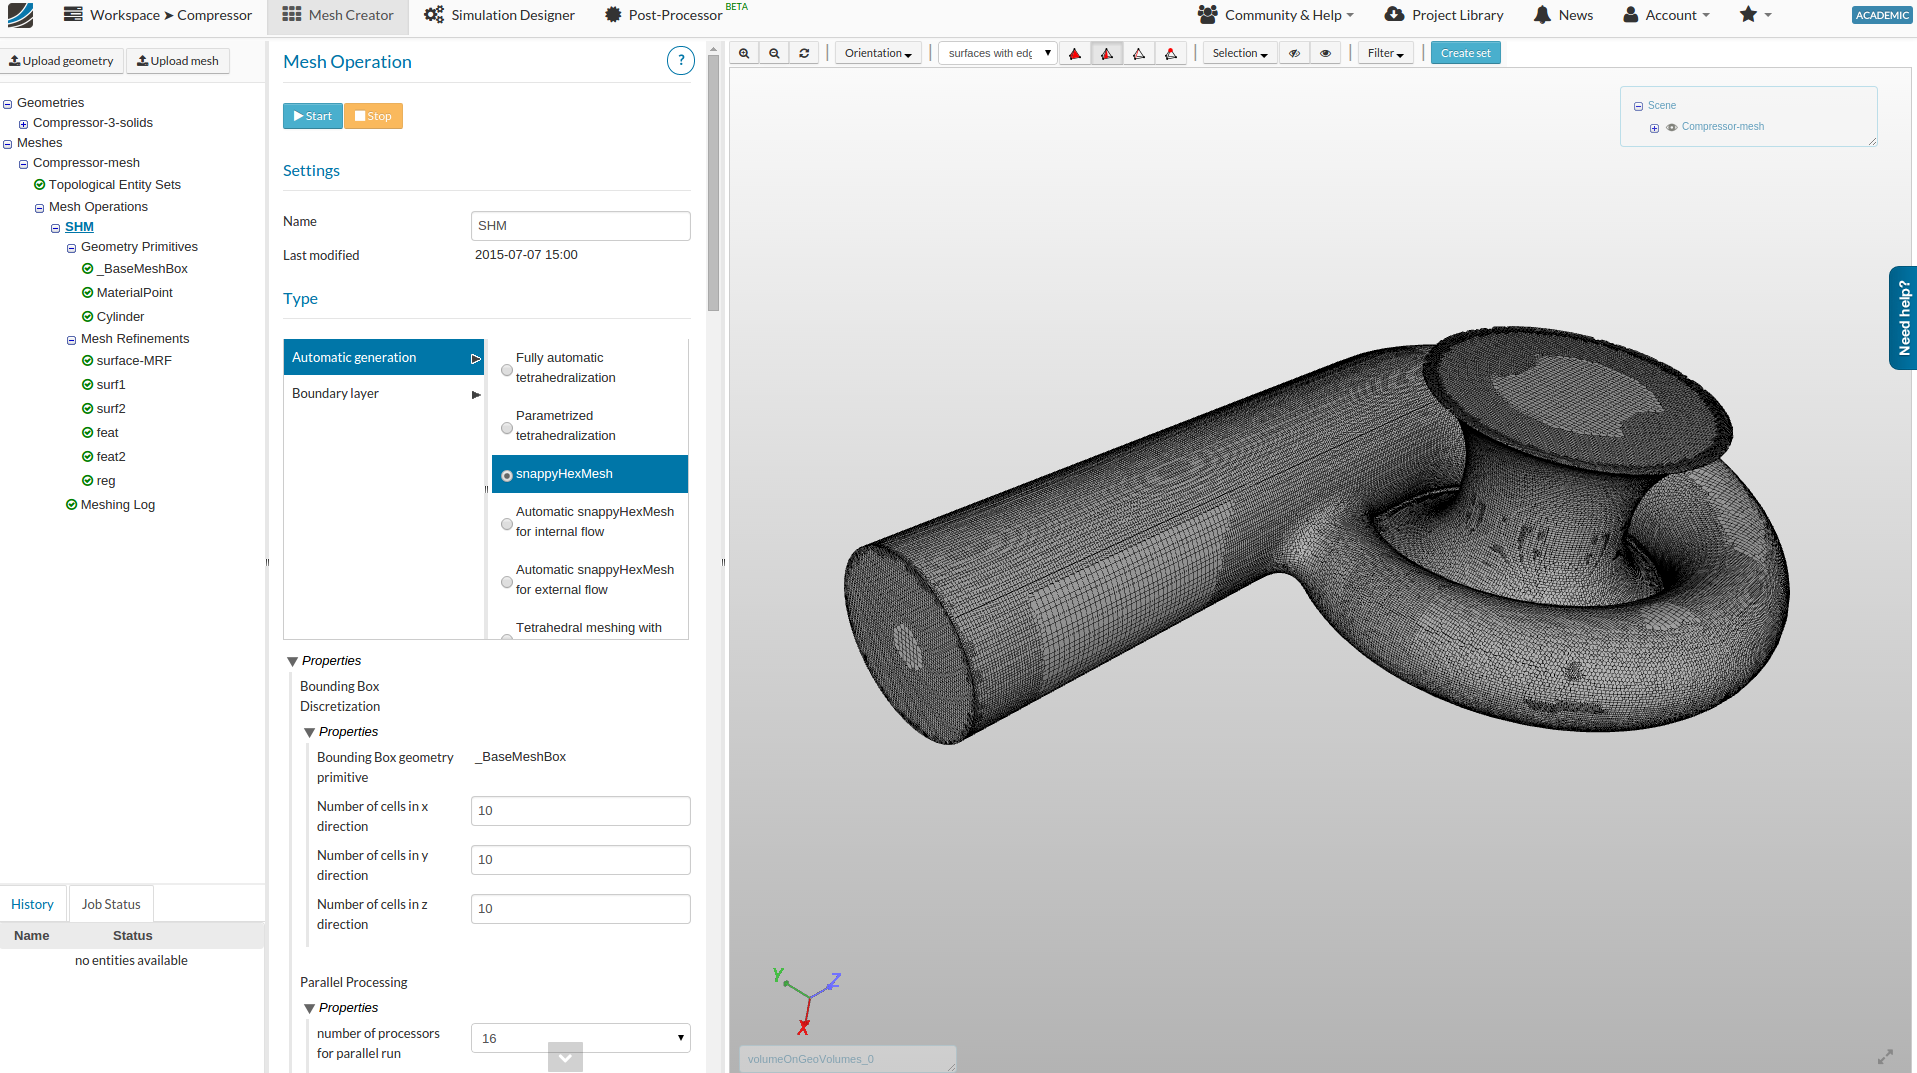Switch to the Simulation Designer tab
This screenshot has width=1917, height=1073.
[x=499, y=15]
